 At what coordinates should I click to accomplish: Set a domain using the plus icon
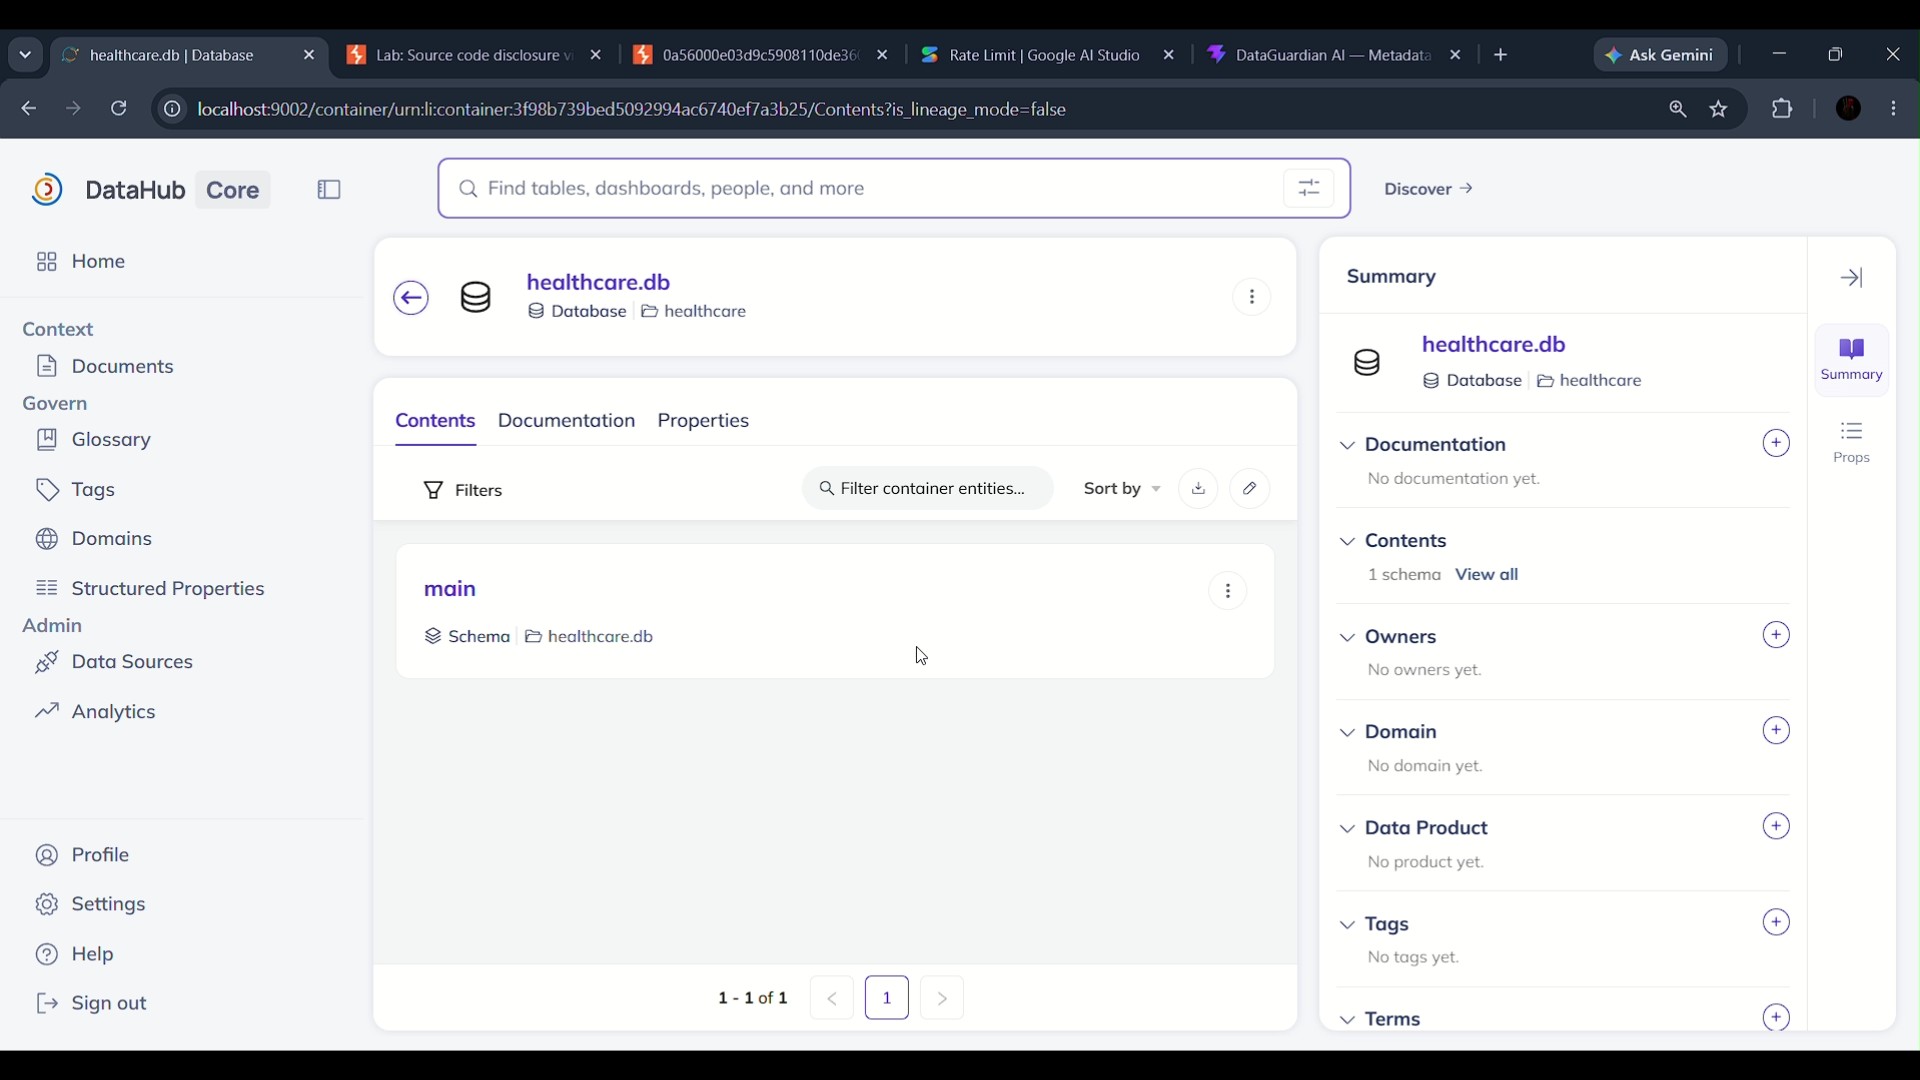point(1776,731)
